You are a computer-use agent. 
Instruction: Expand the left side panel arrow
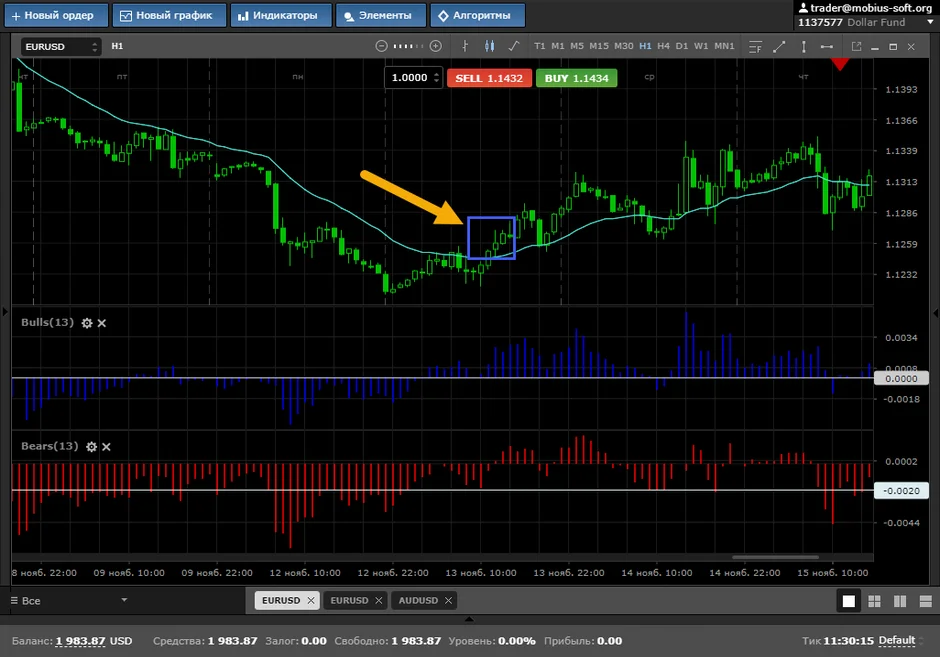point(5,312)
